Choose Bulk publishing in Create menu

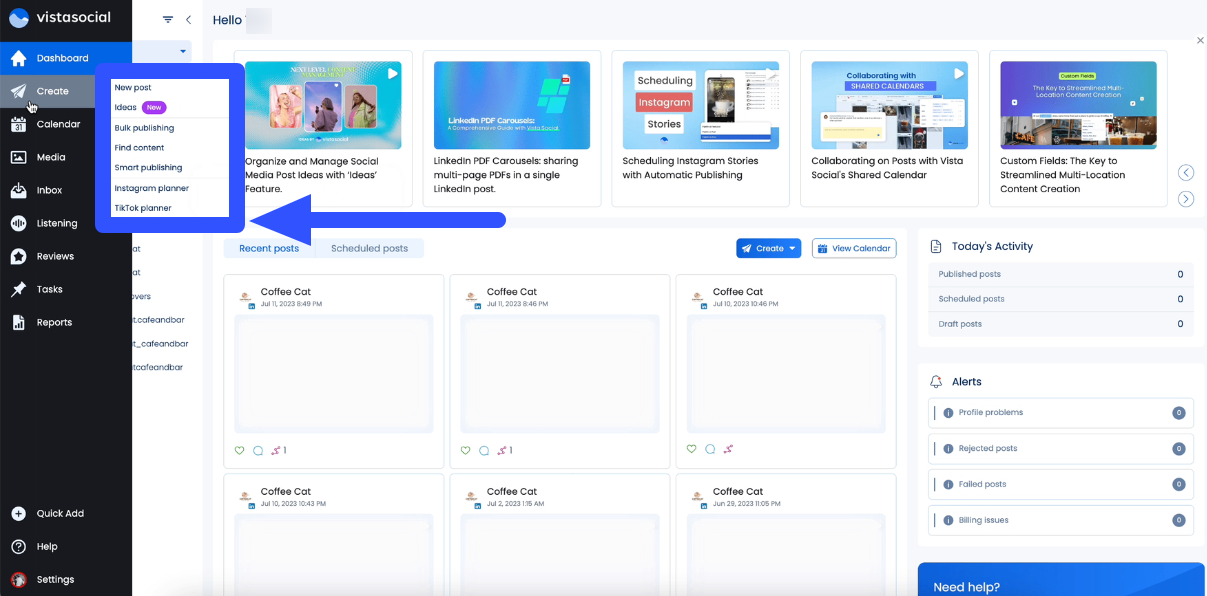tap(144, 128)
